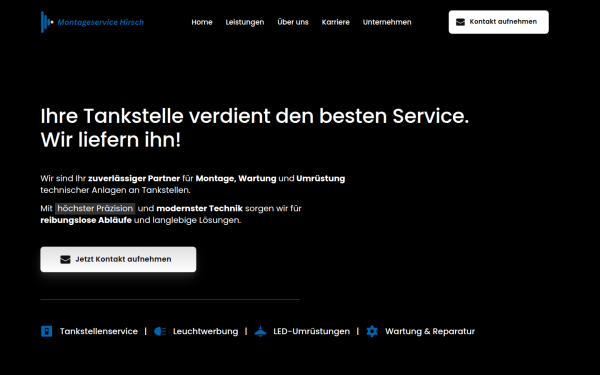The height and width of the screenshot is (375, 600).
Task: Click the bold text reibungslose Abläufe
Action: point(86,220)
